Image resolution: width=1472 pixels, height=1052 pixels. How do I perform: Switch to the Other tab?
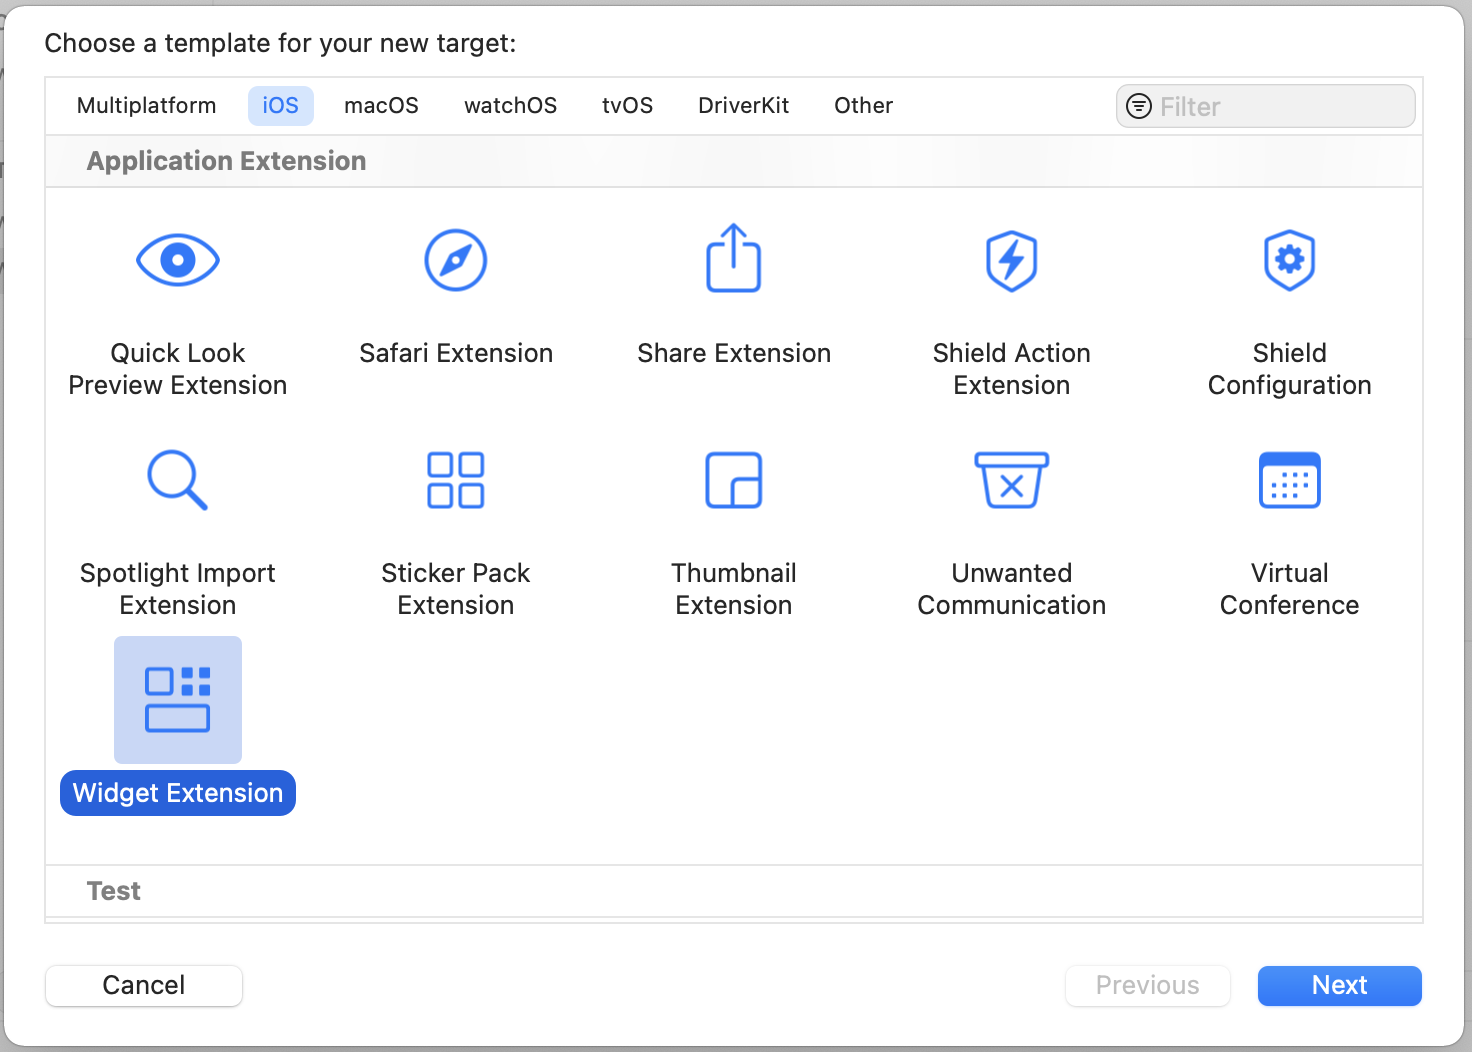tap(863, 106)
